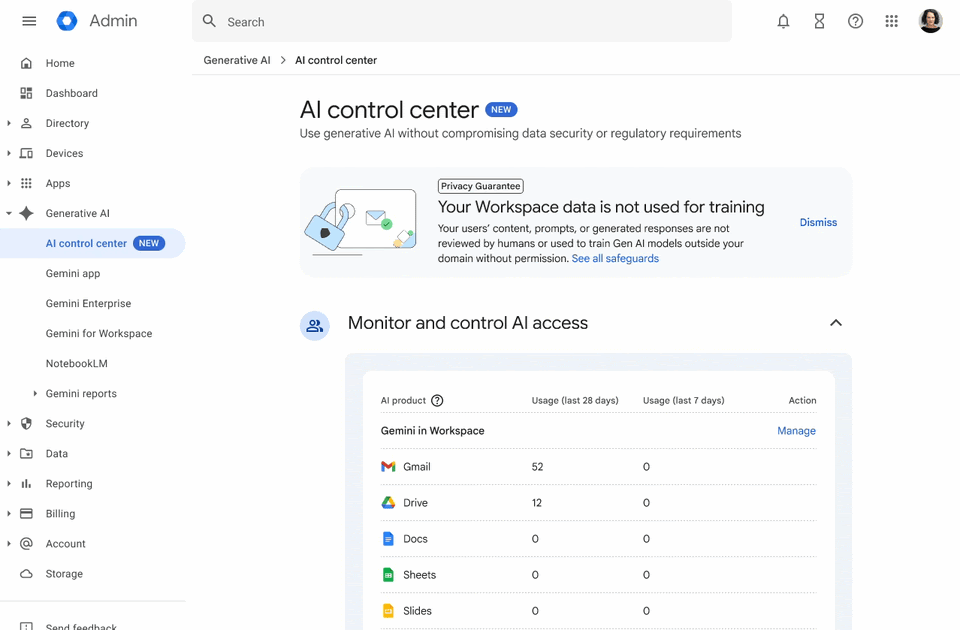Click the NEW badge beside page title
The width and height of the screenshot is (960, 630).
pos(501,110)
